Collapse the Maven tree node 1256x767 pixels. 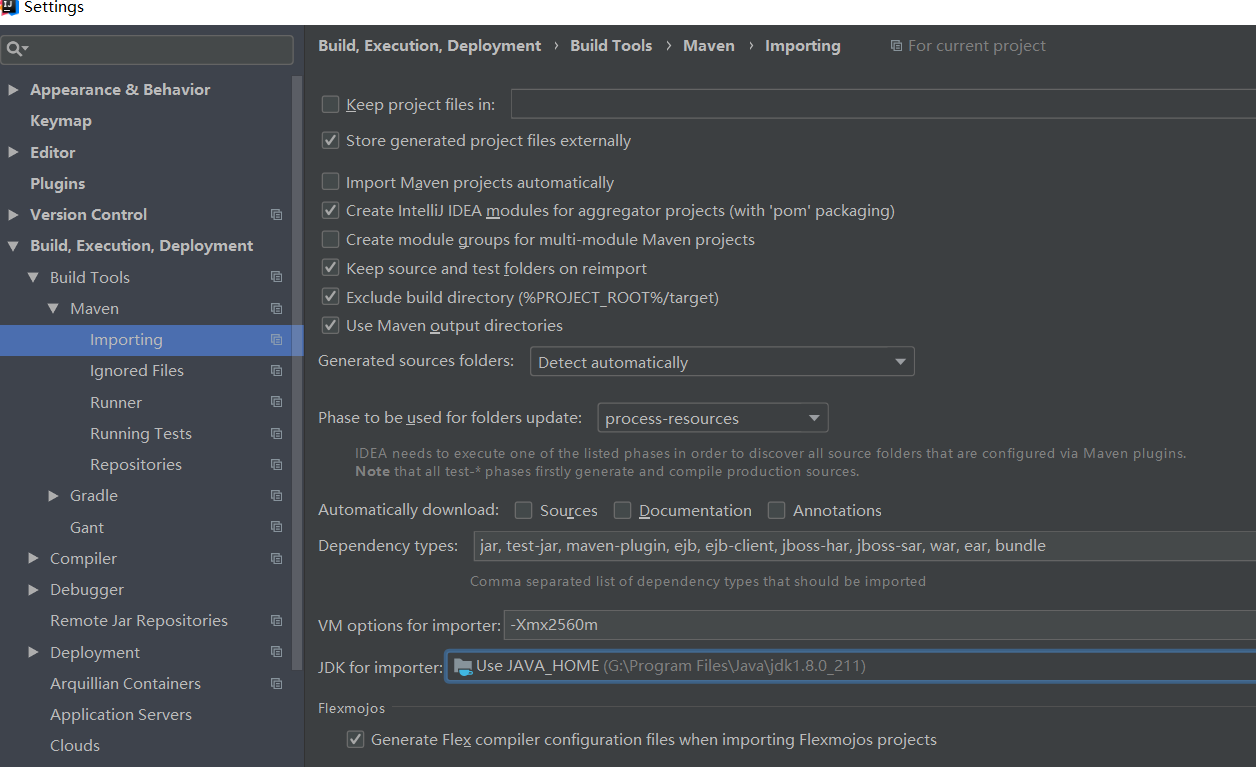[53, 309]
